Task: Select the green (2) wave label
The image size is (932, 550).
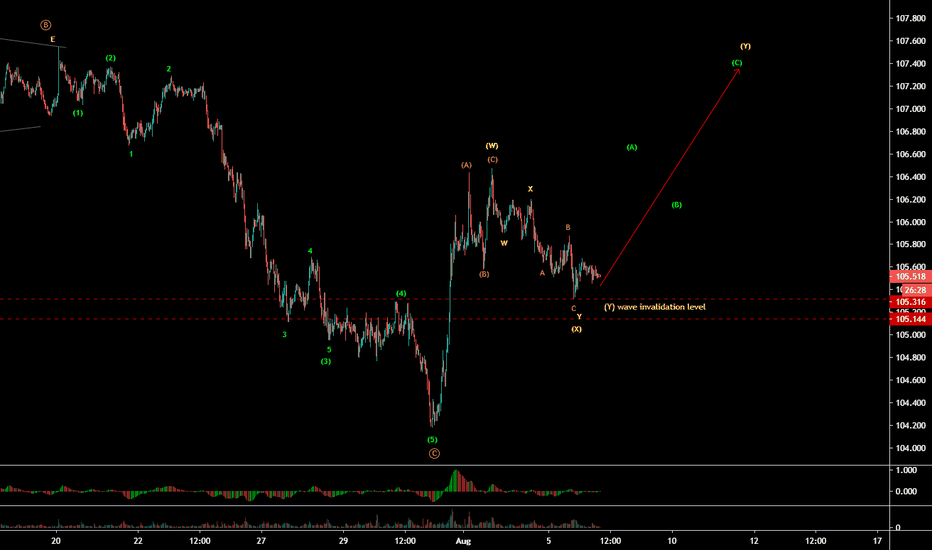Action: click(111, 58)
